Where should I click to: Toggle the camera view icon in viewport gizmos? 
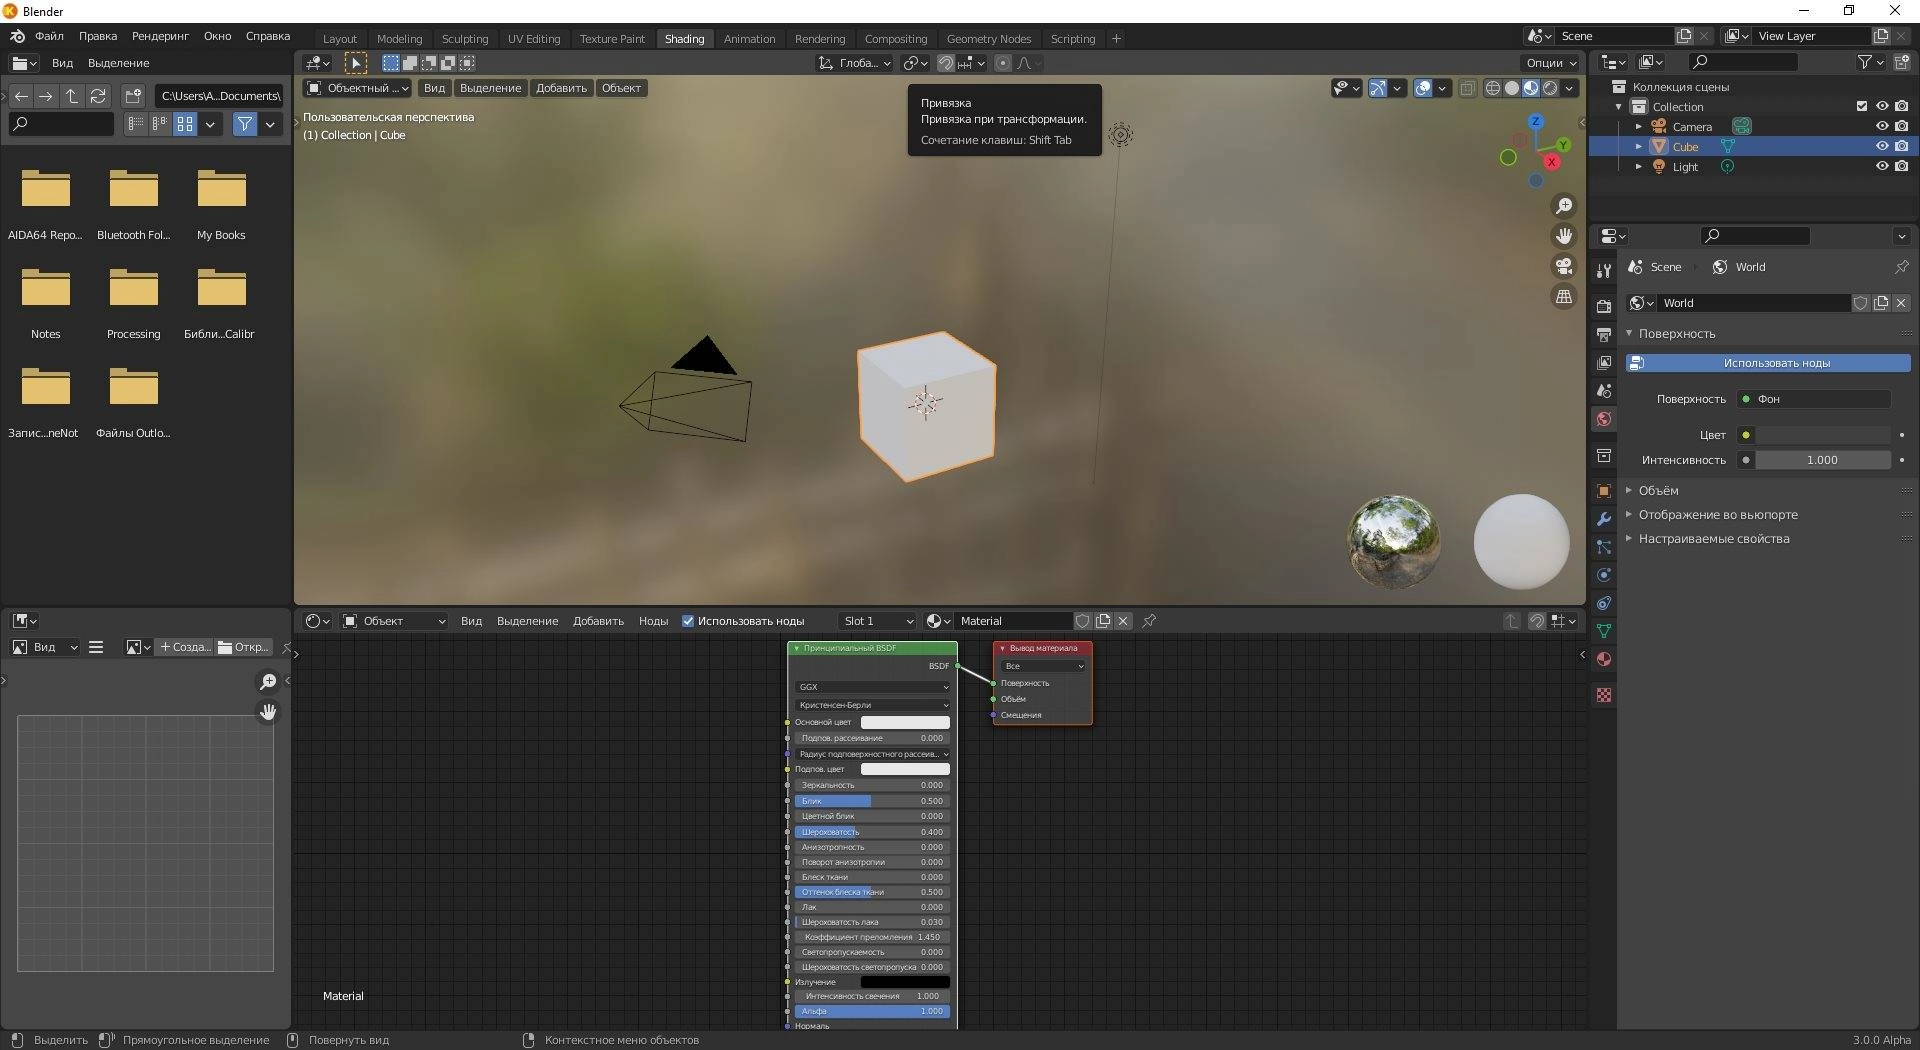tap(1564, 267)
